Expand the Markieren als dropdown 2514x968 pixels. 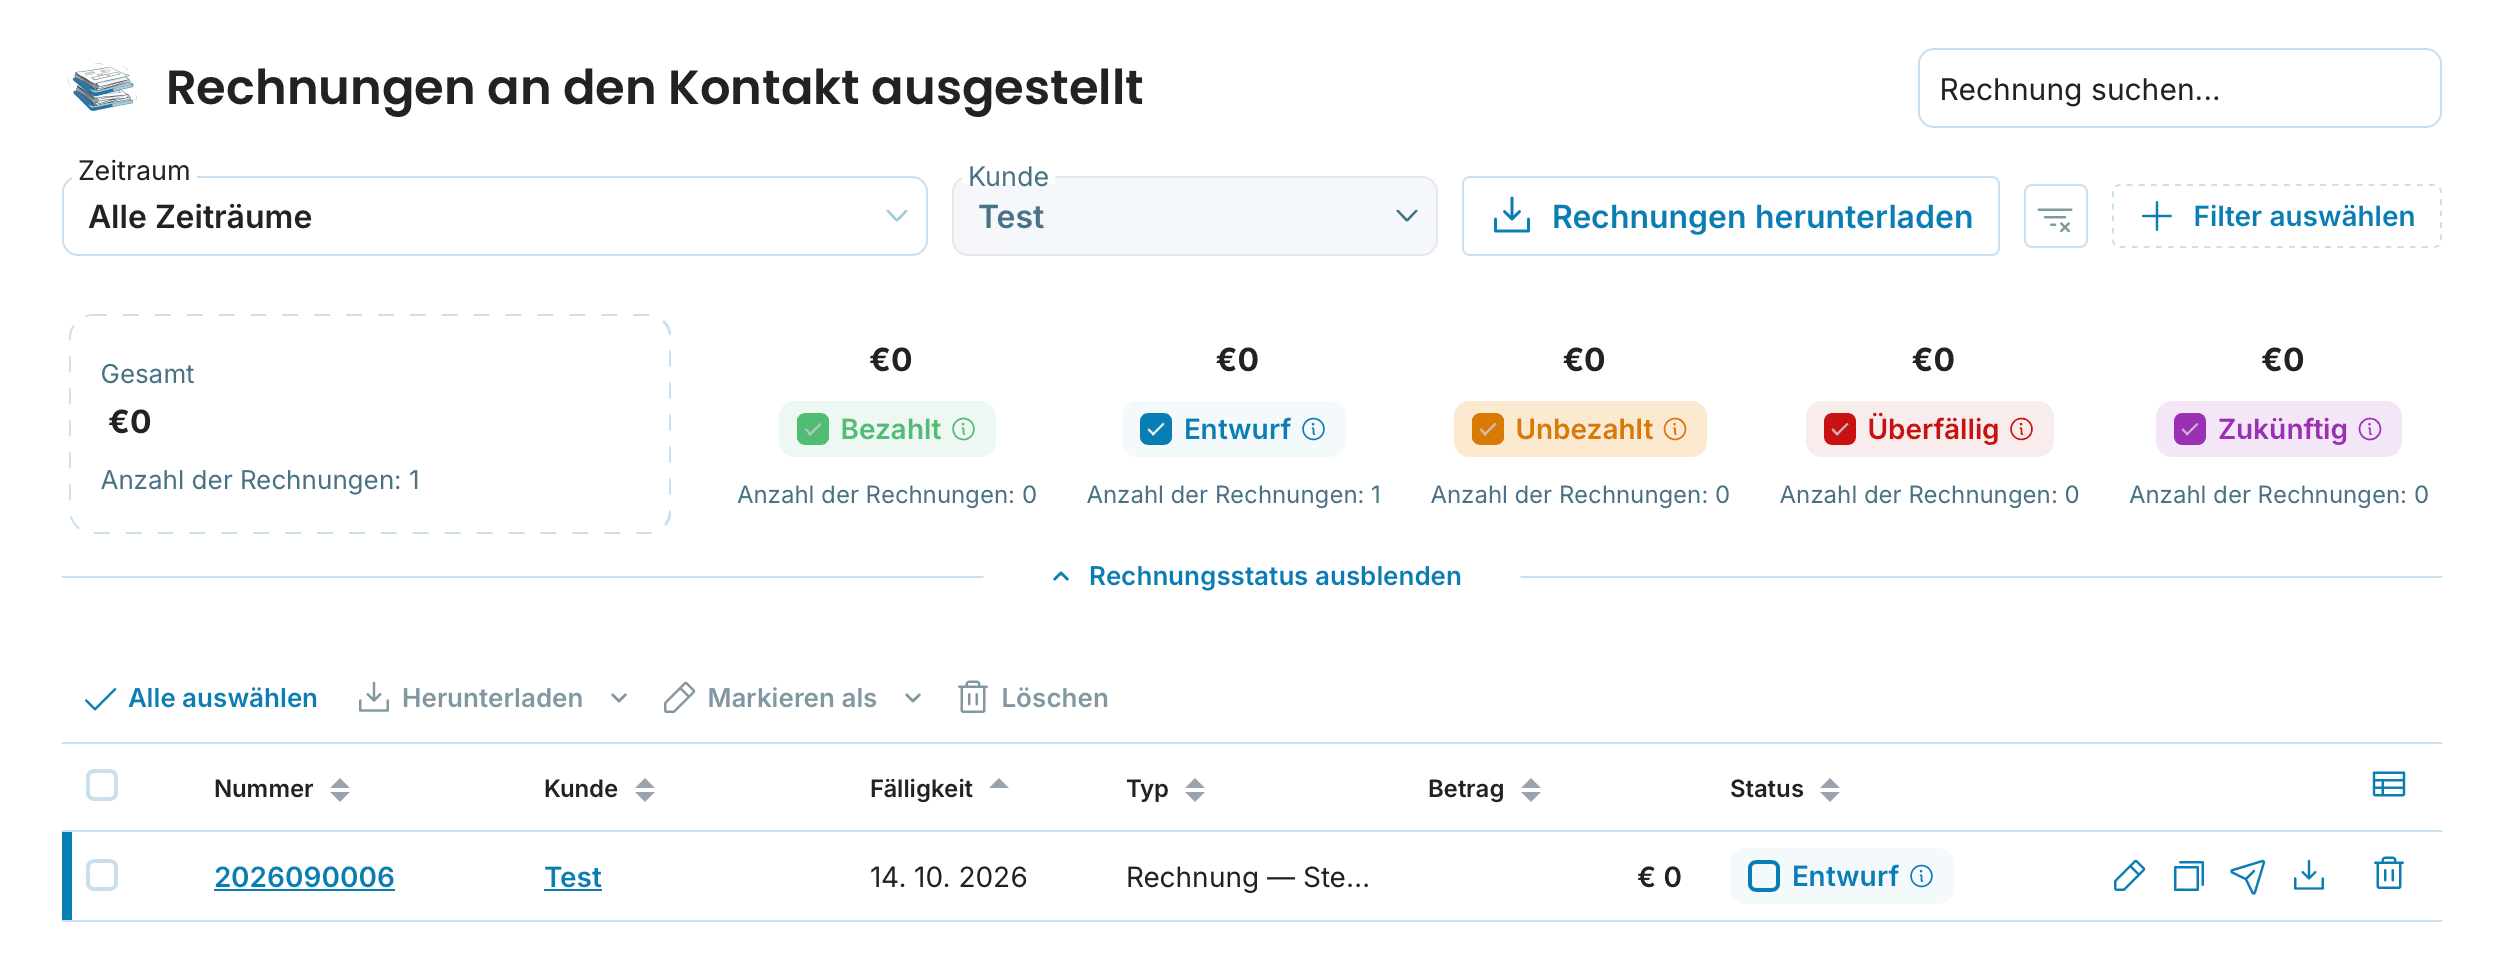point(912,698)
